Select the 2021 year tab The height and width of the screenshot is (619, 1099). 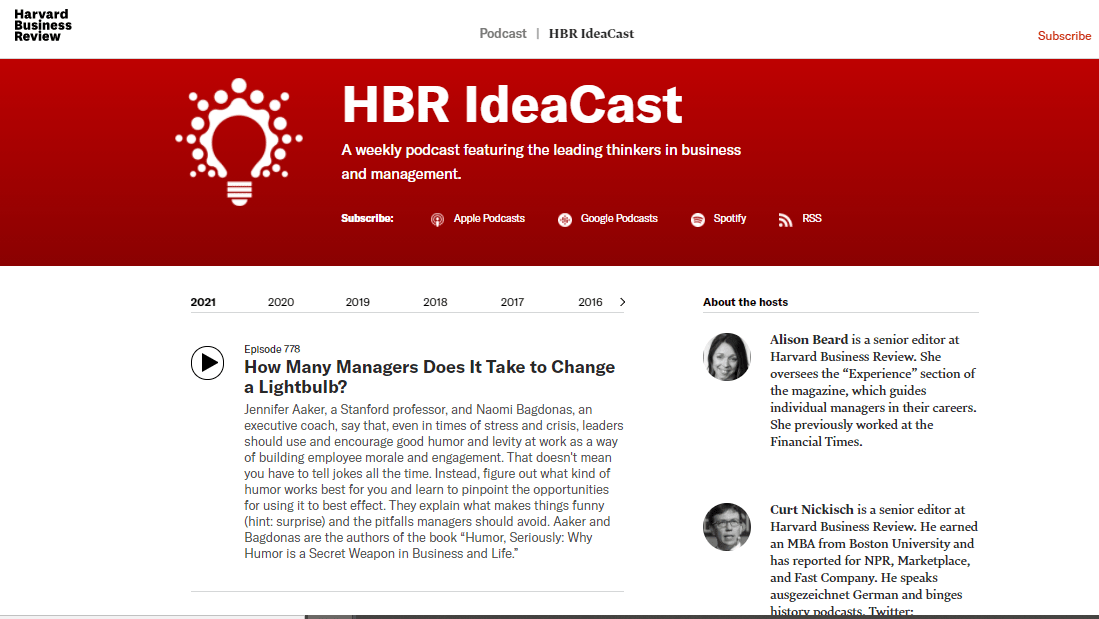203,302
